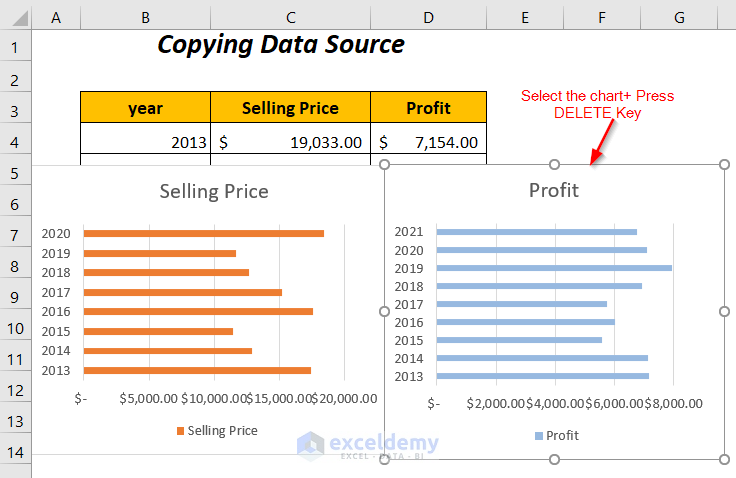The width and height of the screenshot is (736, 478).
Task: Click the 2019 bar in Profit chart
Action: pyautogui.click(x=554, y=268)
